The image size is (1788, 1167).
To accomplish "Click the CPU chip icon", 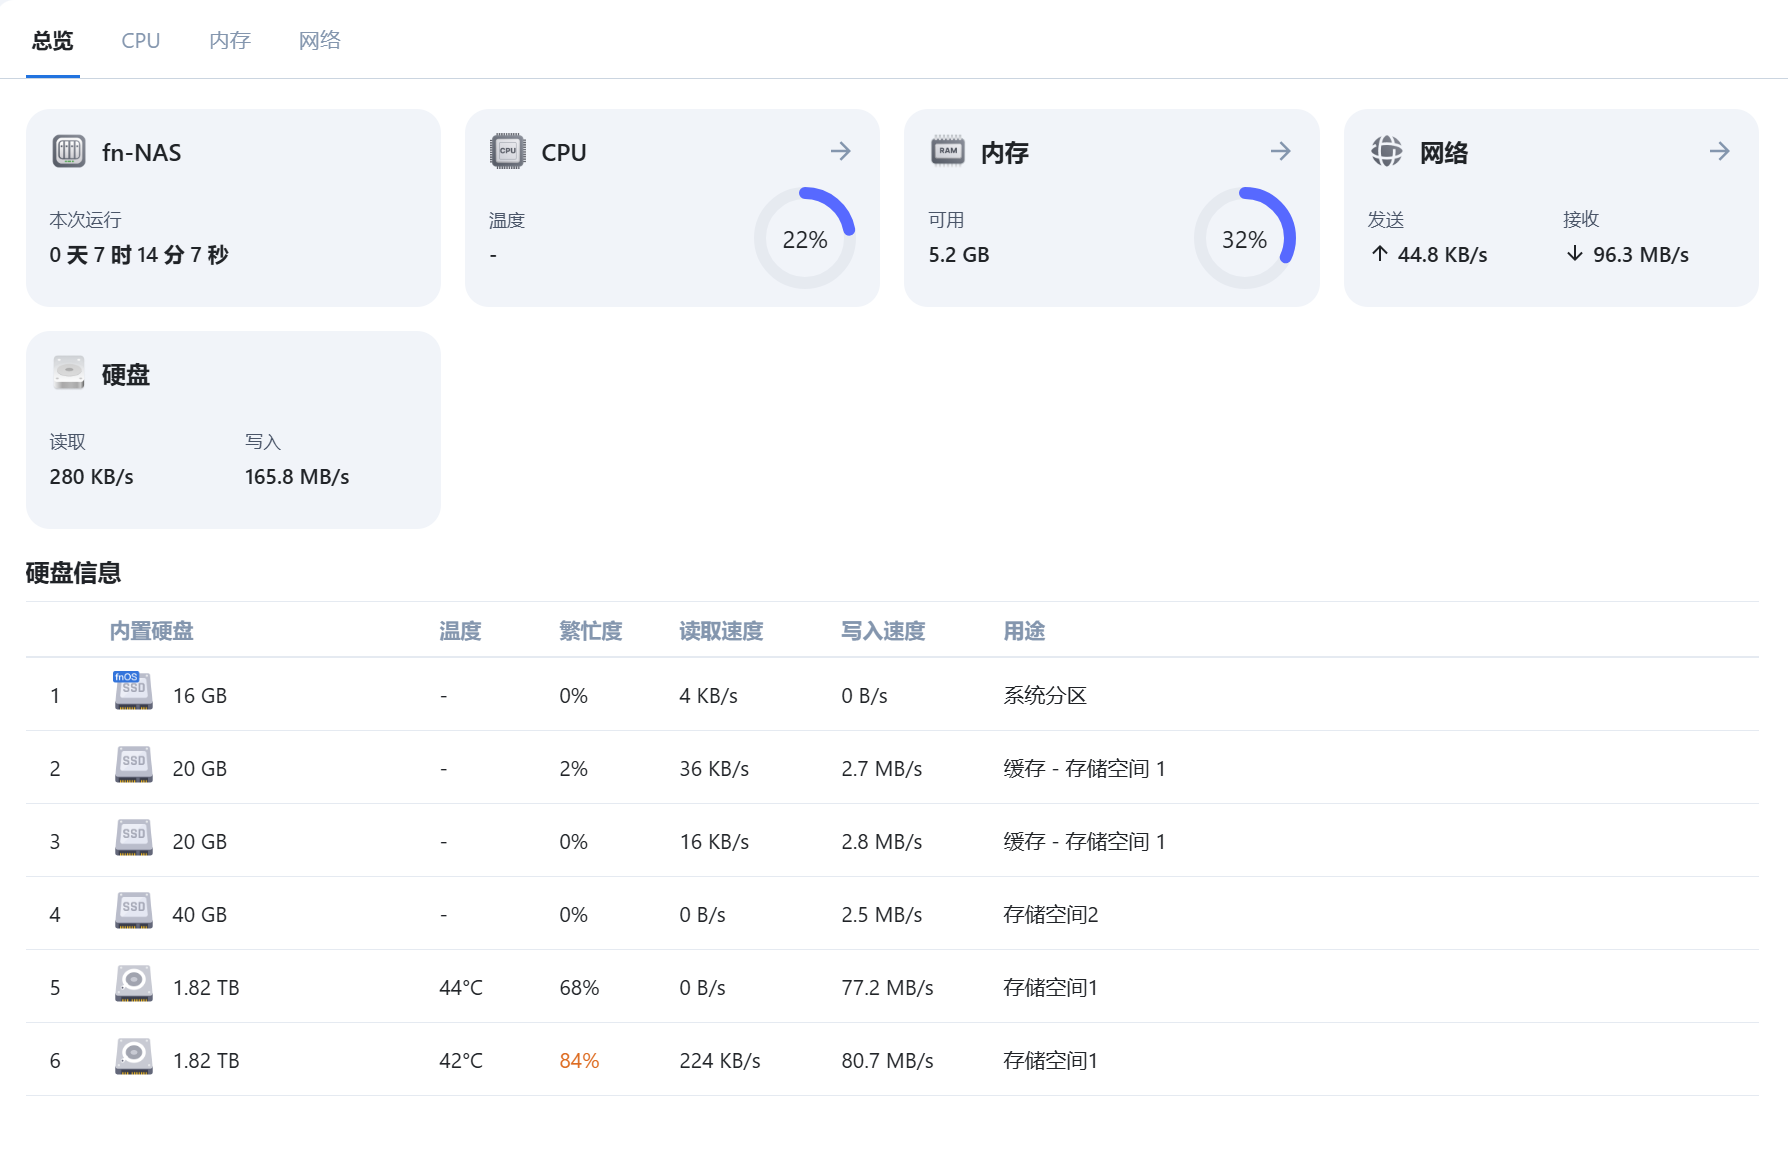I will (508, 151).
